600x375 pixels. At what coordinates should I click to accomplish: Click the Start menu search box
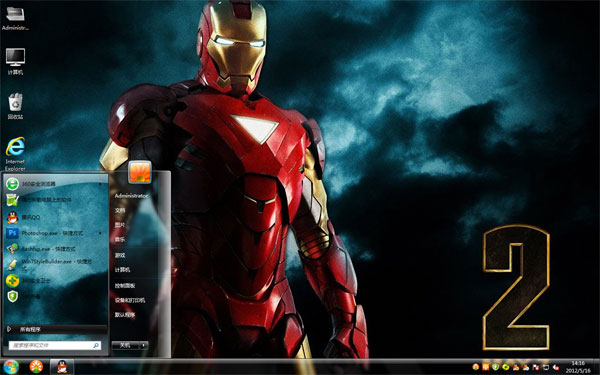(55, 345)
